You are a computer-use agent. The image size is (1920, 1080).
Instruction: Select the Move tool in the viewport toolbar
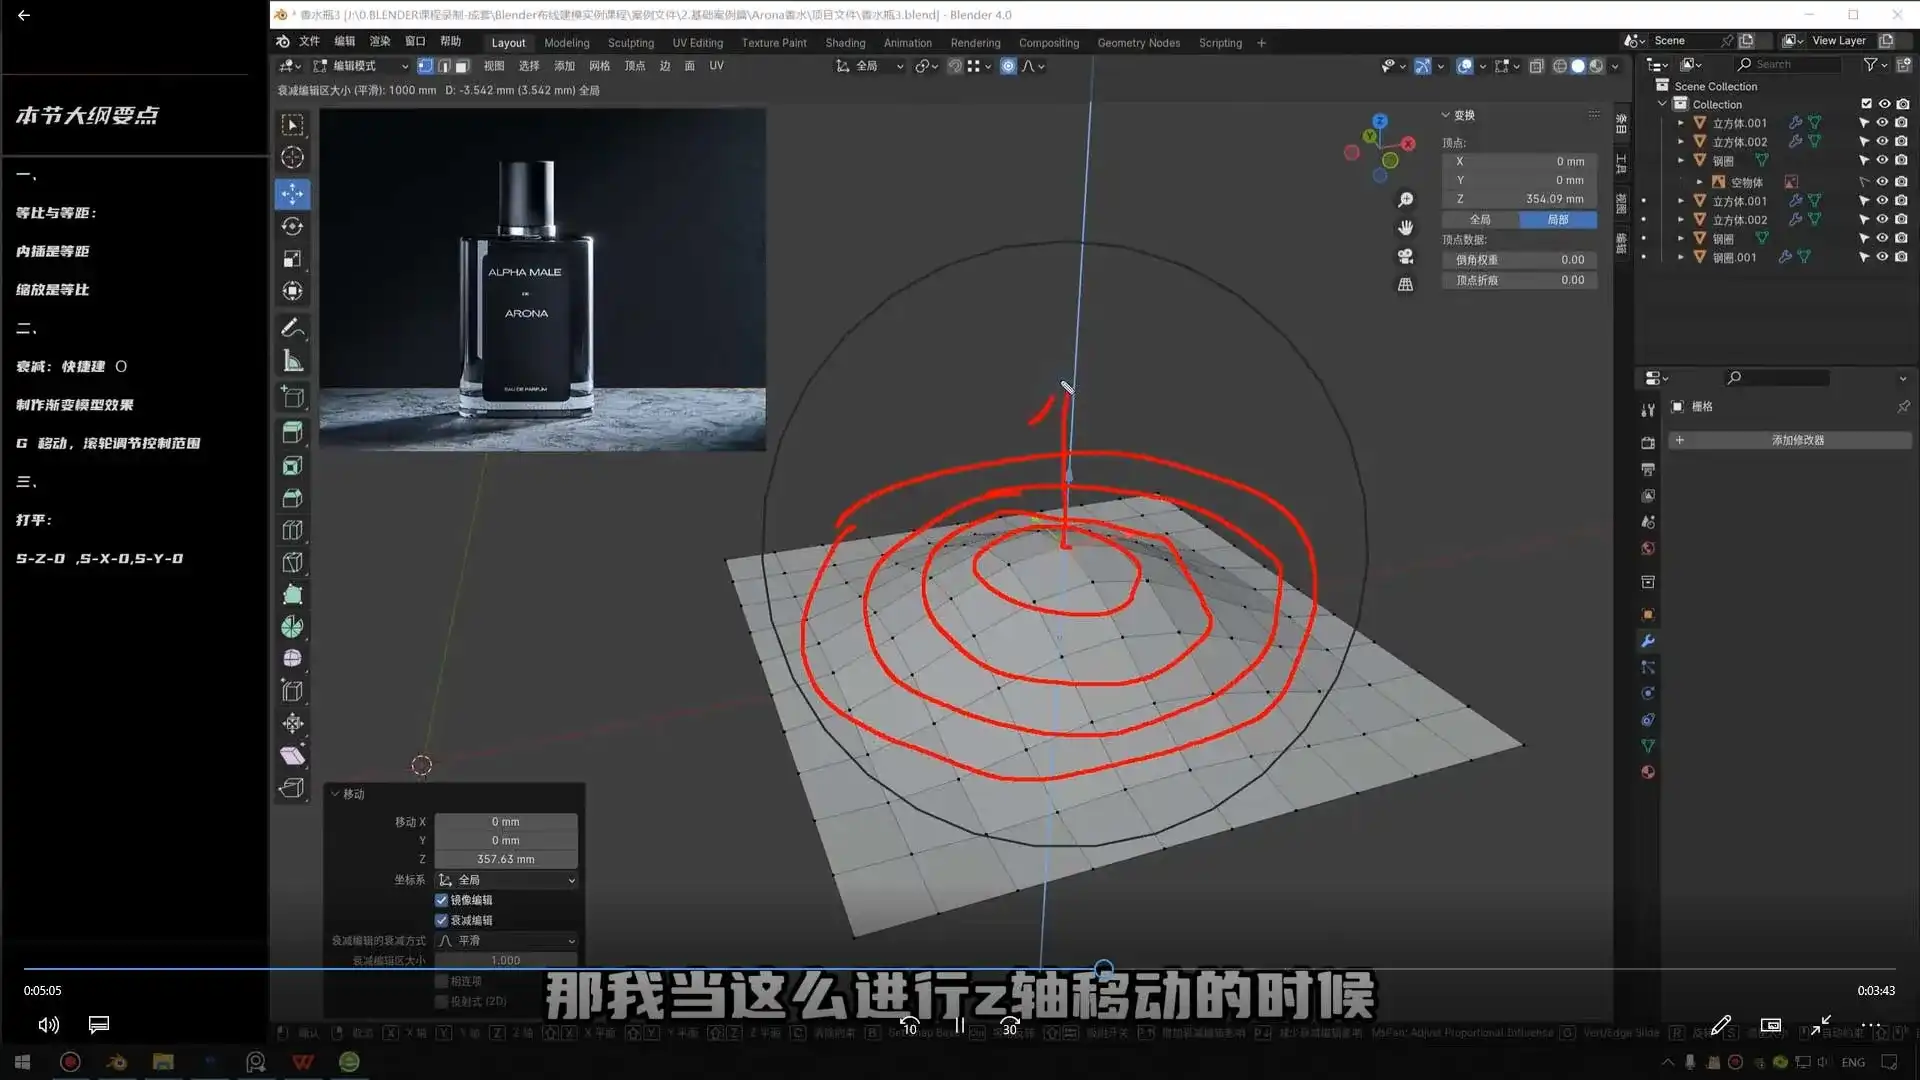click(x=292, y=194)
